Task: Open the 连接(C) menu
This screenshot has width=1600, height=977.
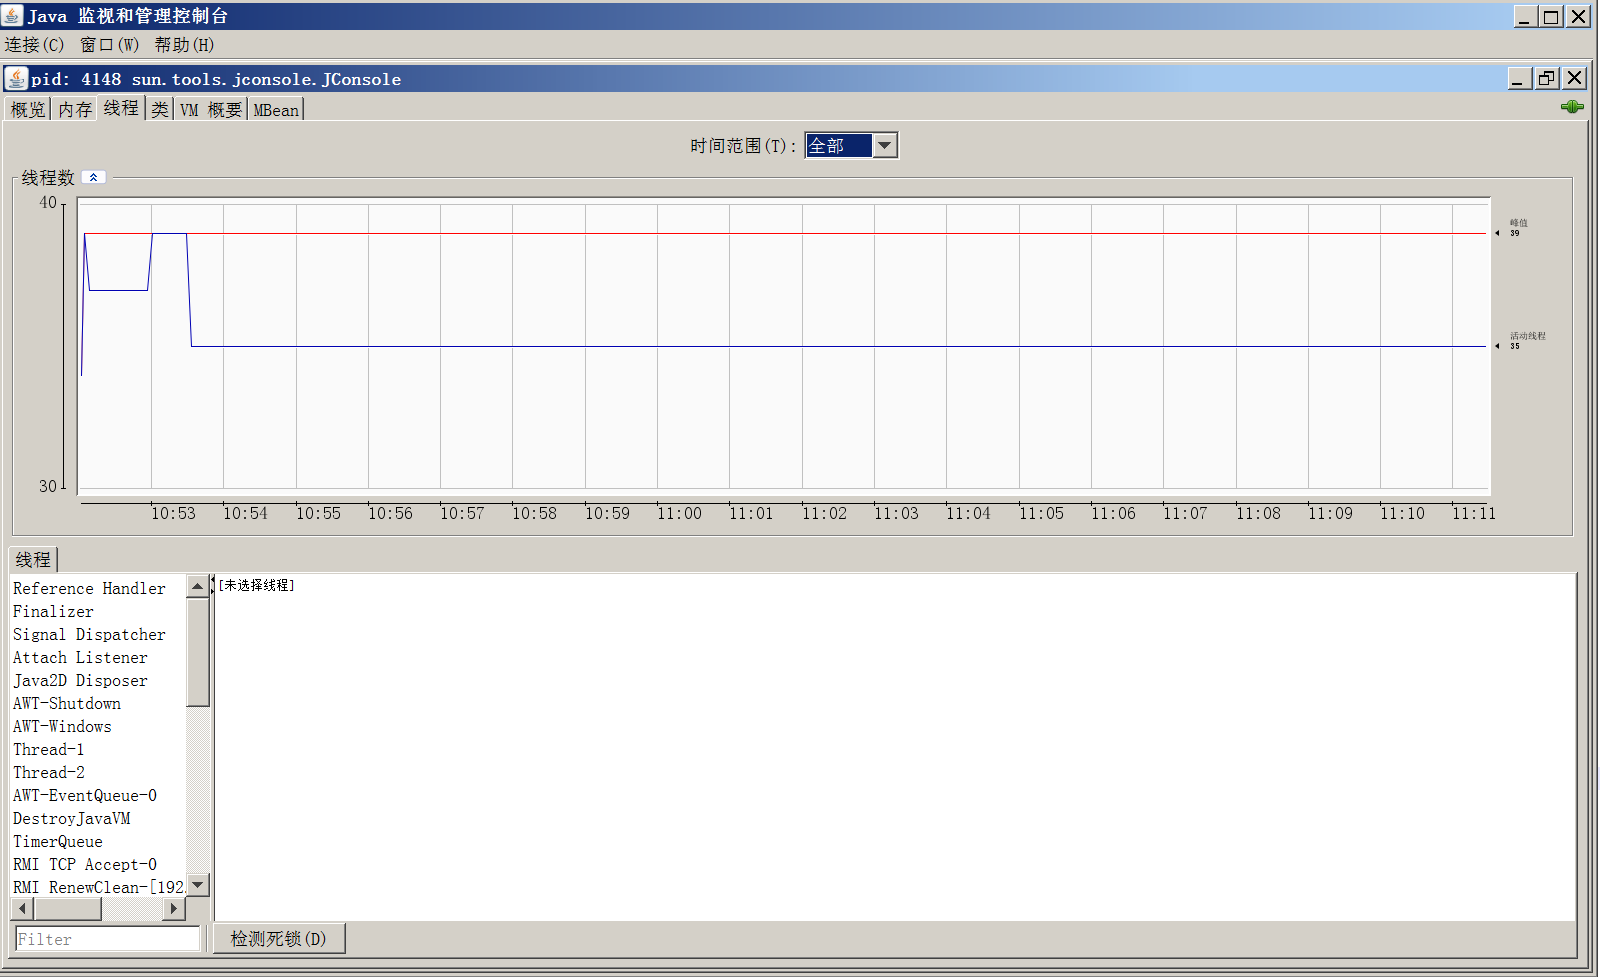Action: 33,44
